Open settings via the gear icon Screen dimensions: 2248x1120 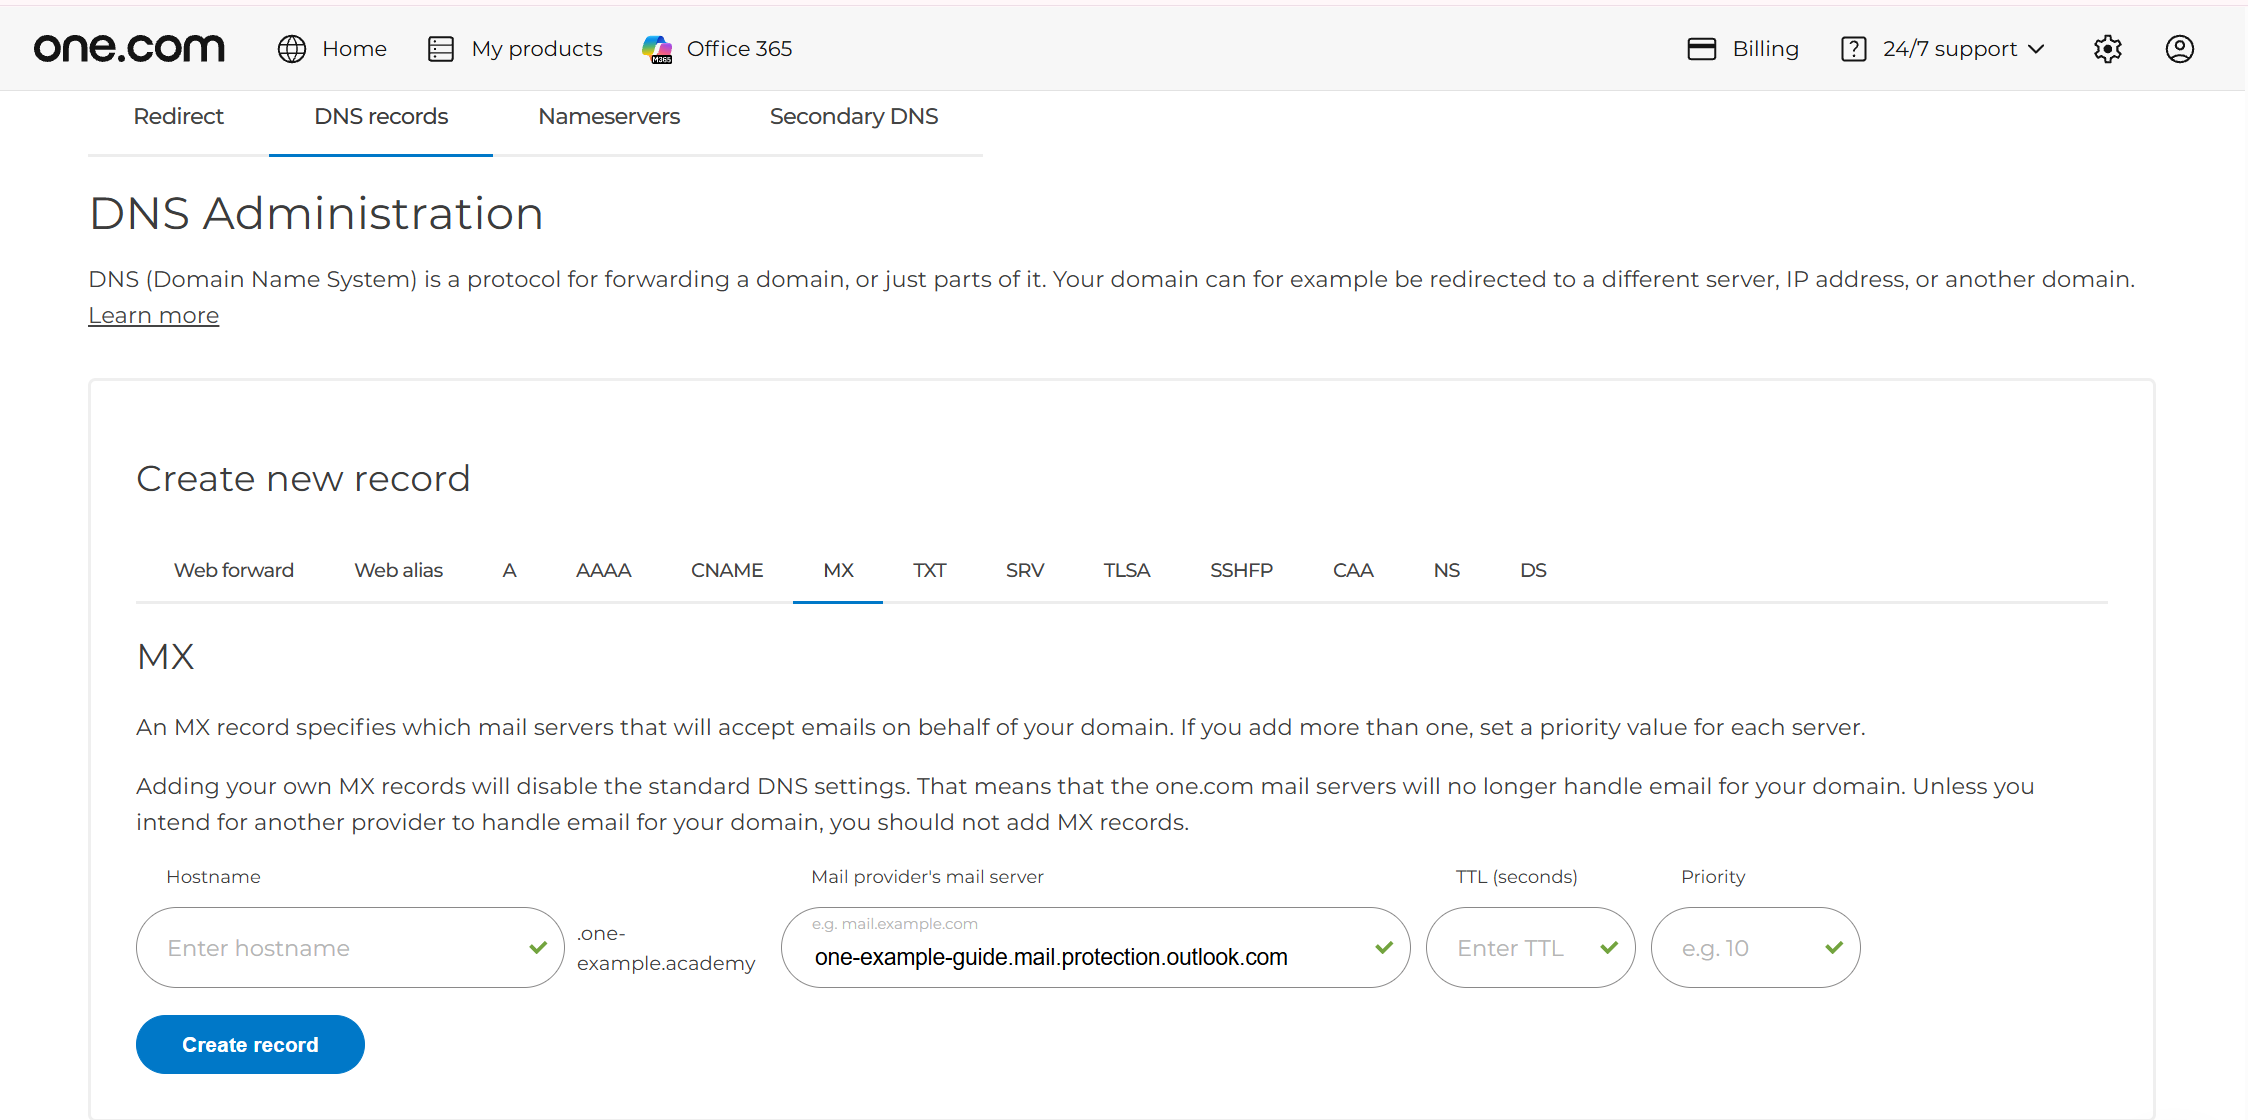[2108, 49]
